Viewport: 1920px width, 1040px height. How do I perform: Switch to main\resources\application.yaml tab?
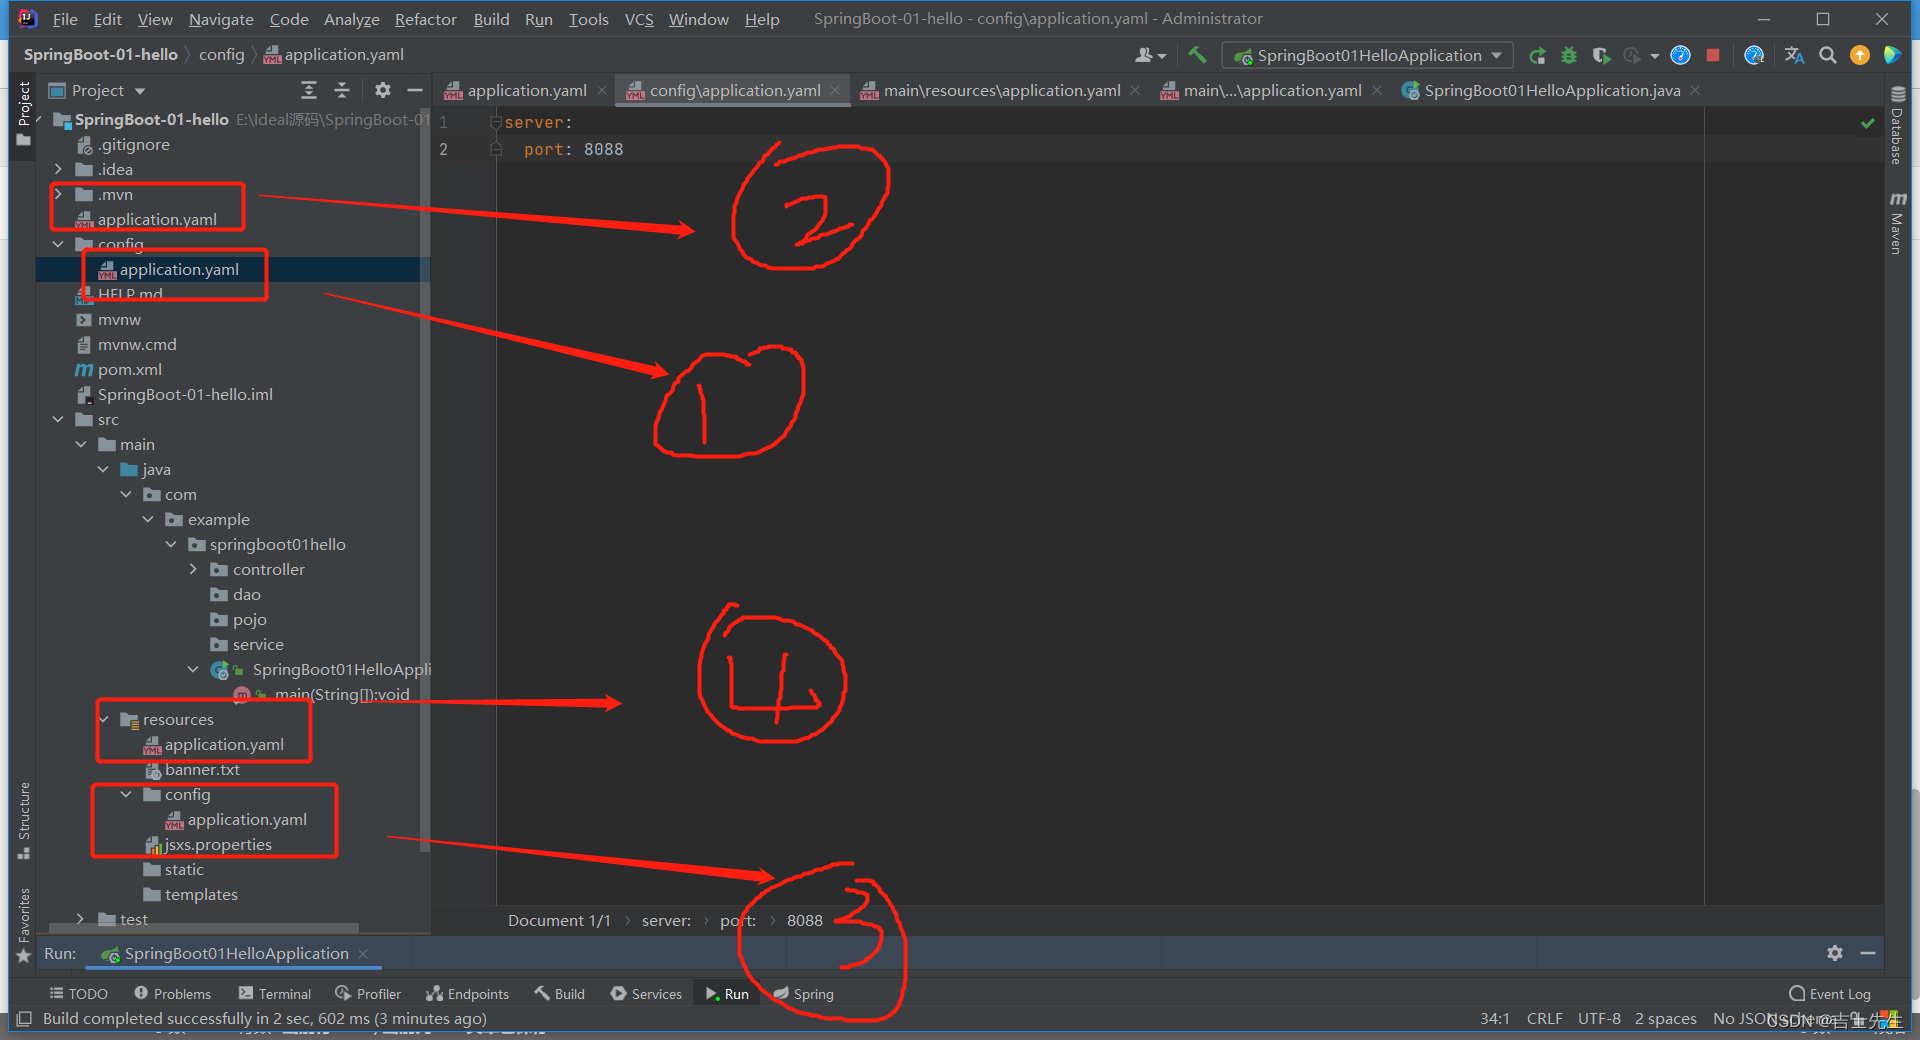tap(1001, 90)
